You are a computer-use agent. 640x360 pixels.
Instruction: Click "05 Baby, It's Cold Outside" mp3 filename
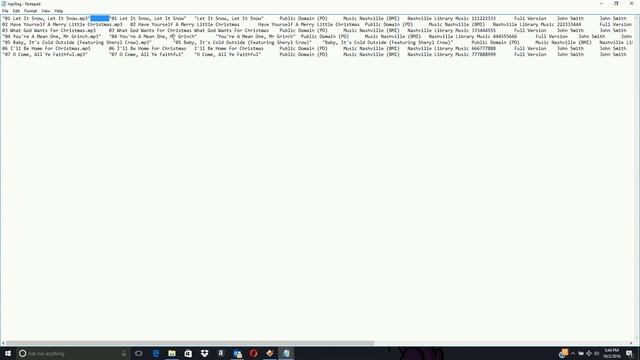click(77, 42)
